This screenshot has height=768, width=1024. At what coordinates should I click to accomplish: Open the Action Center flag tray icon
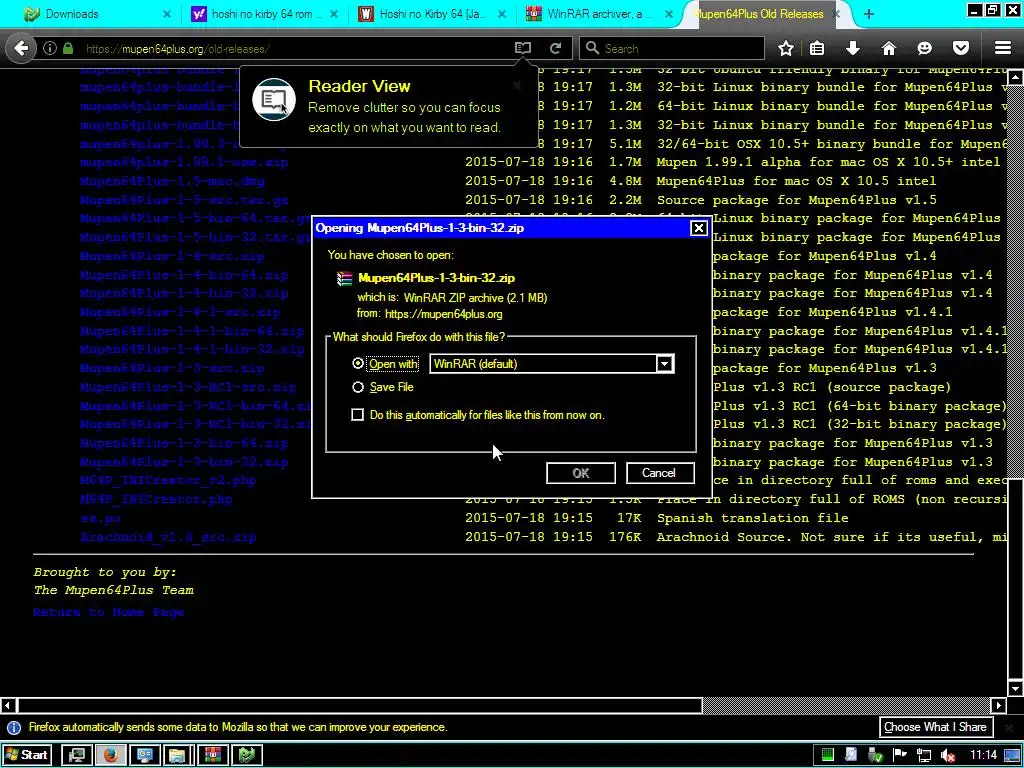coord(900,755)
